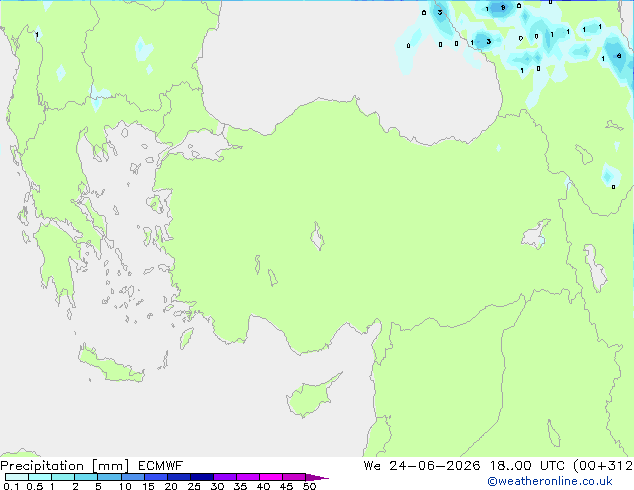Viewport: 634px width, 490px height.
Task: Click the '10' legend value label
Action: 125,486
